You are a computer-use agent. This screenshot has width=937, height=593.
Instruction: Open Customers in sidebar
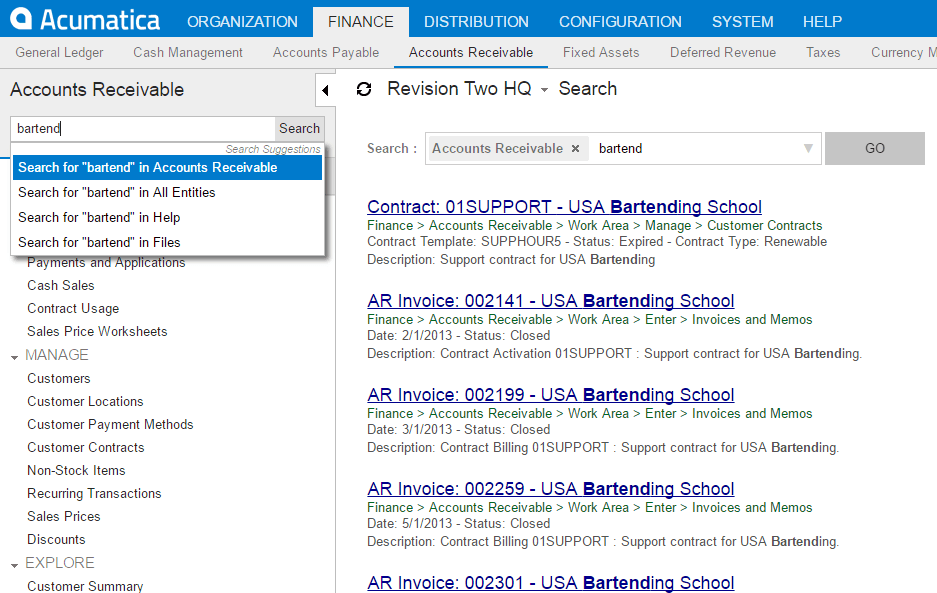click(59, 378)
